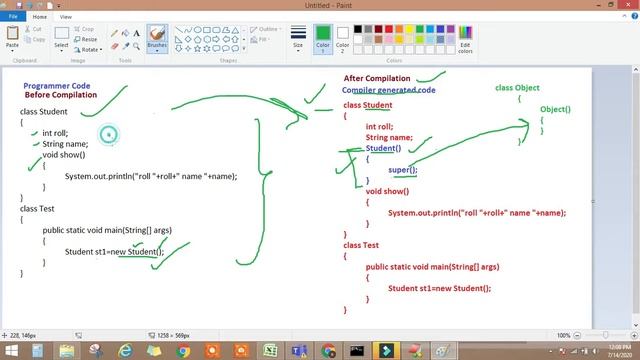Choose the Right triangle shape
This screenshot has height=360, width=640.
(179, 40)
